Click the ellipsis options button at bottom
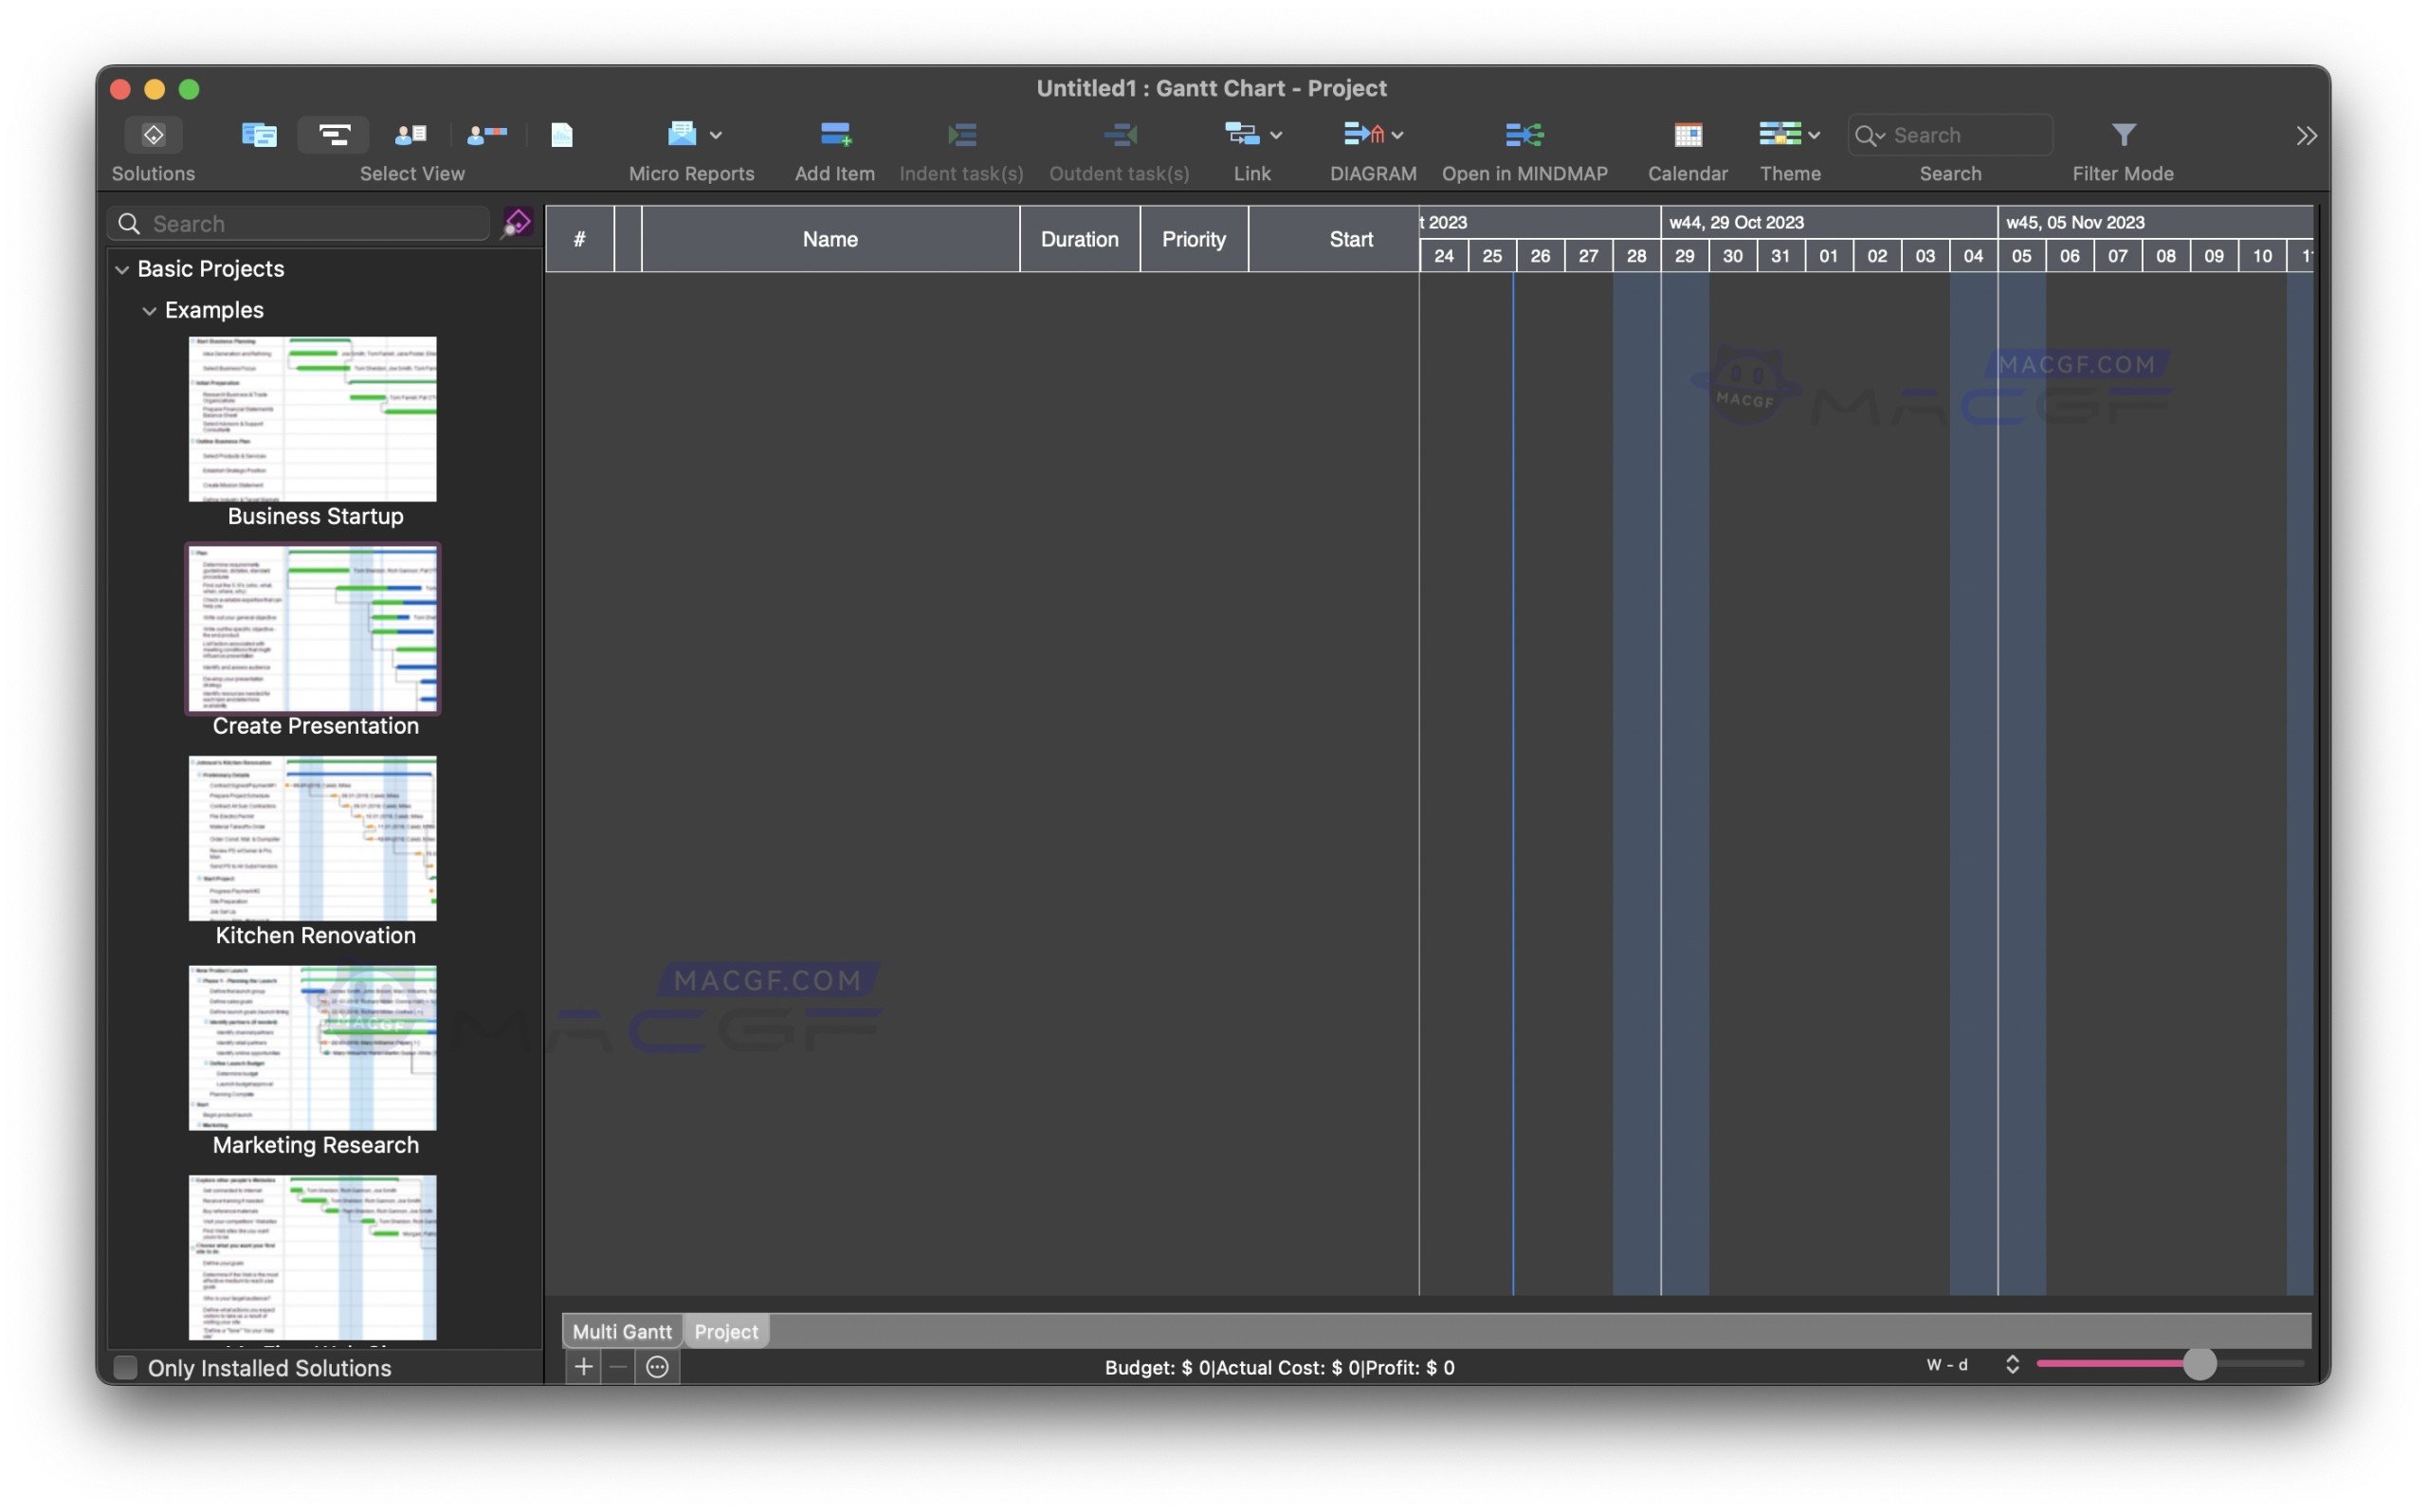2427x1512 pixels. pos(656,1367)
